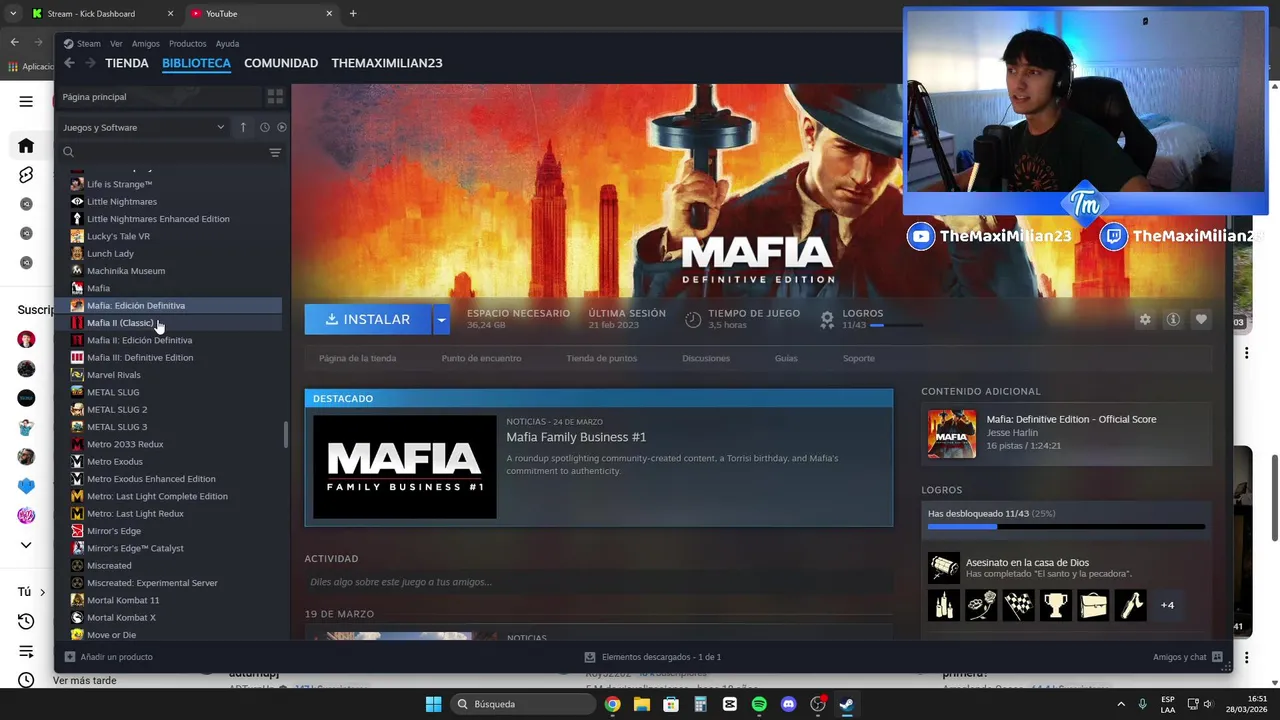The height and width of the screenshot is (720, 1280).
Task: Filter library by recent activity clock icon
Action: click(265, 127)
